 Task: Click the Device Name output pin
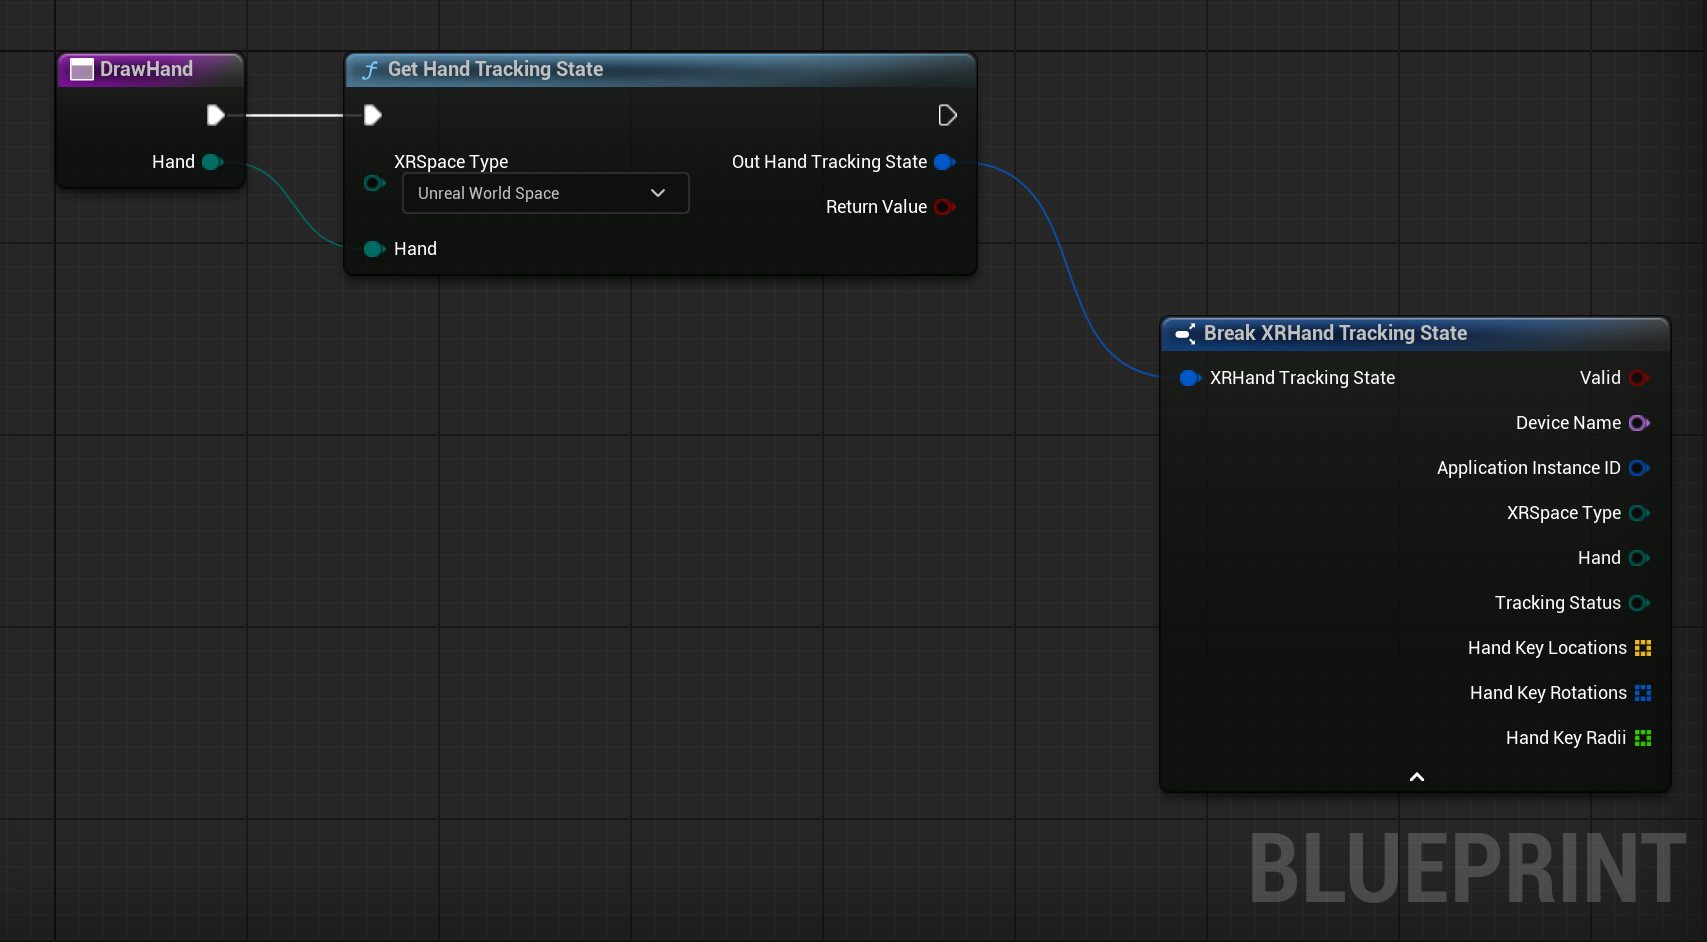[1641, 423]
